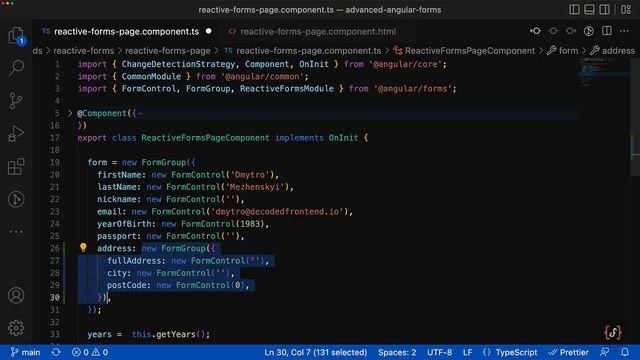Open errors and warnings in status bar

(x=90, y=352)
